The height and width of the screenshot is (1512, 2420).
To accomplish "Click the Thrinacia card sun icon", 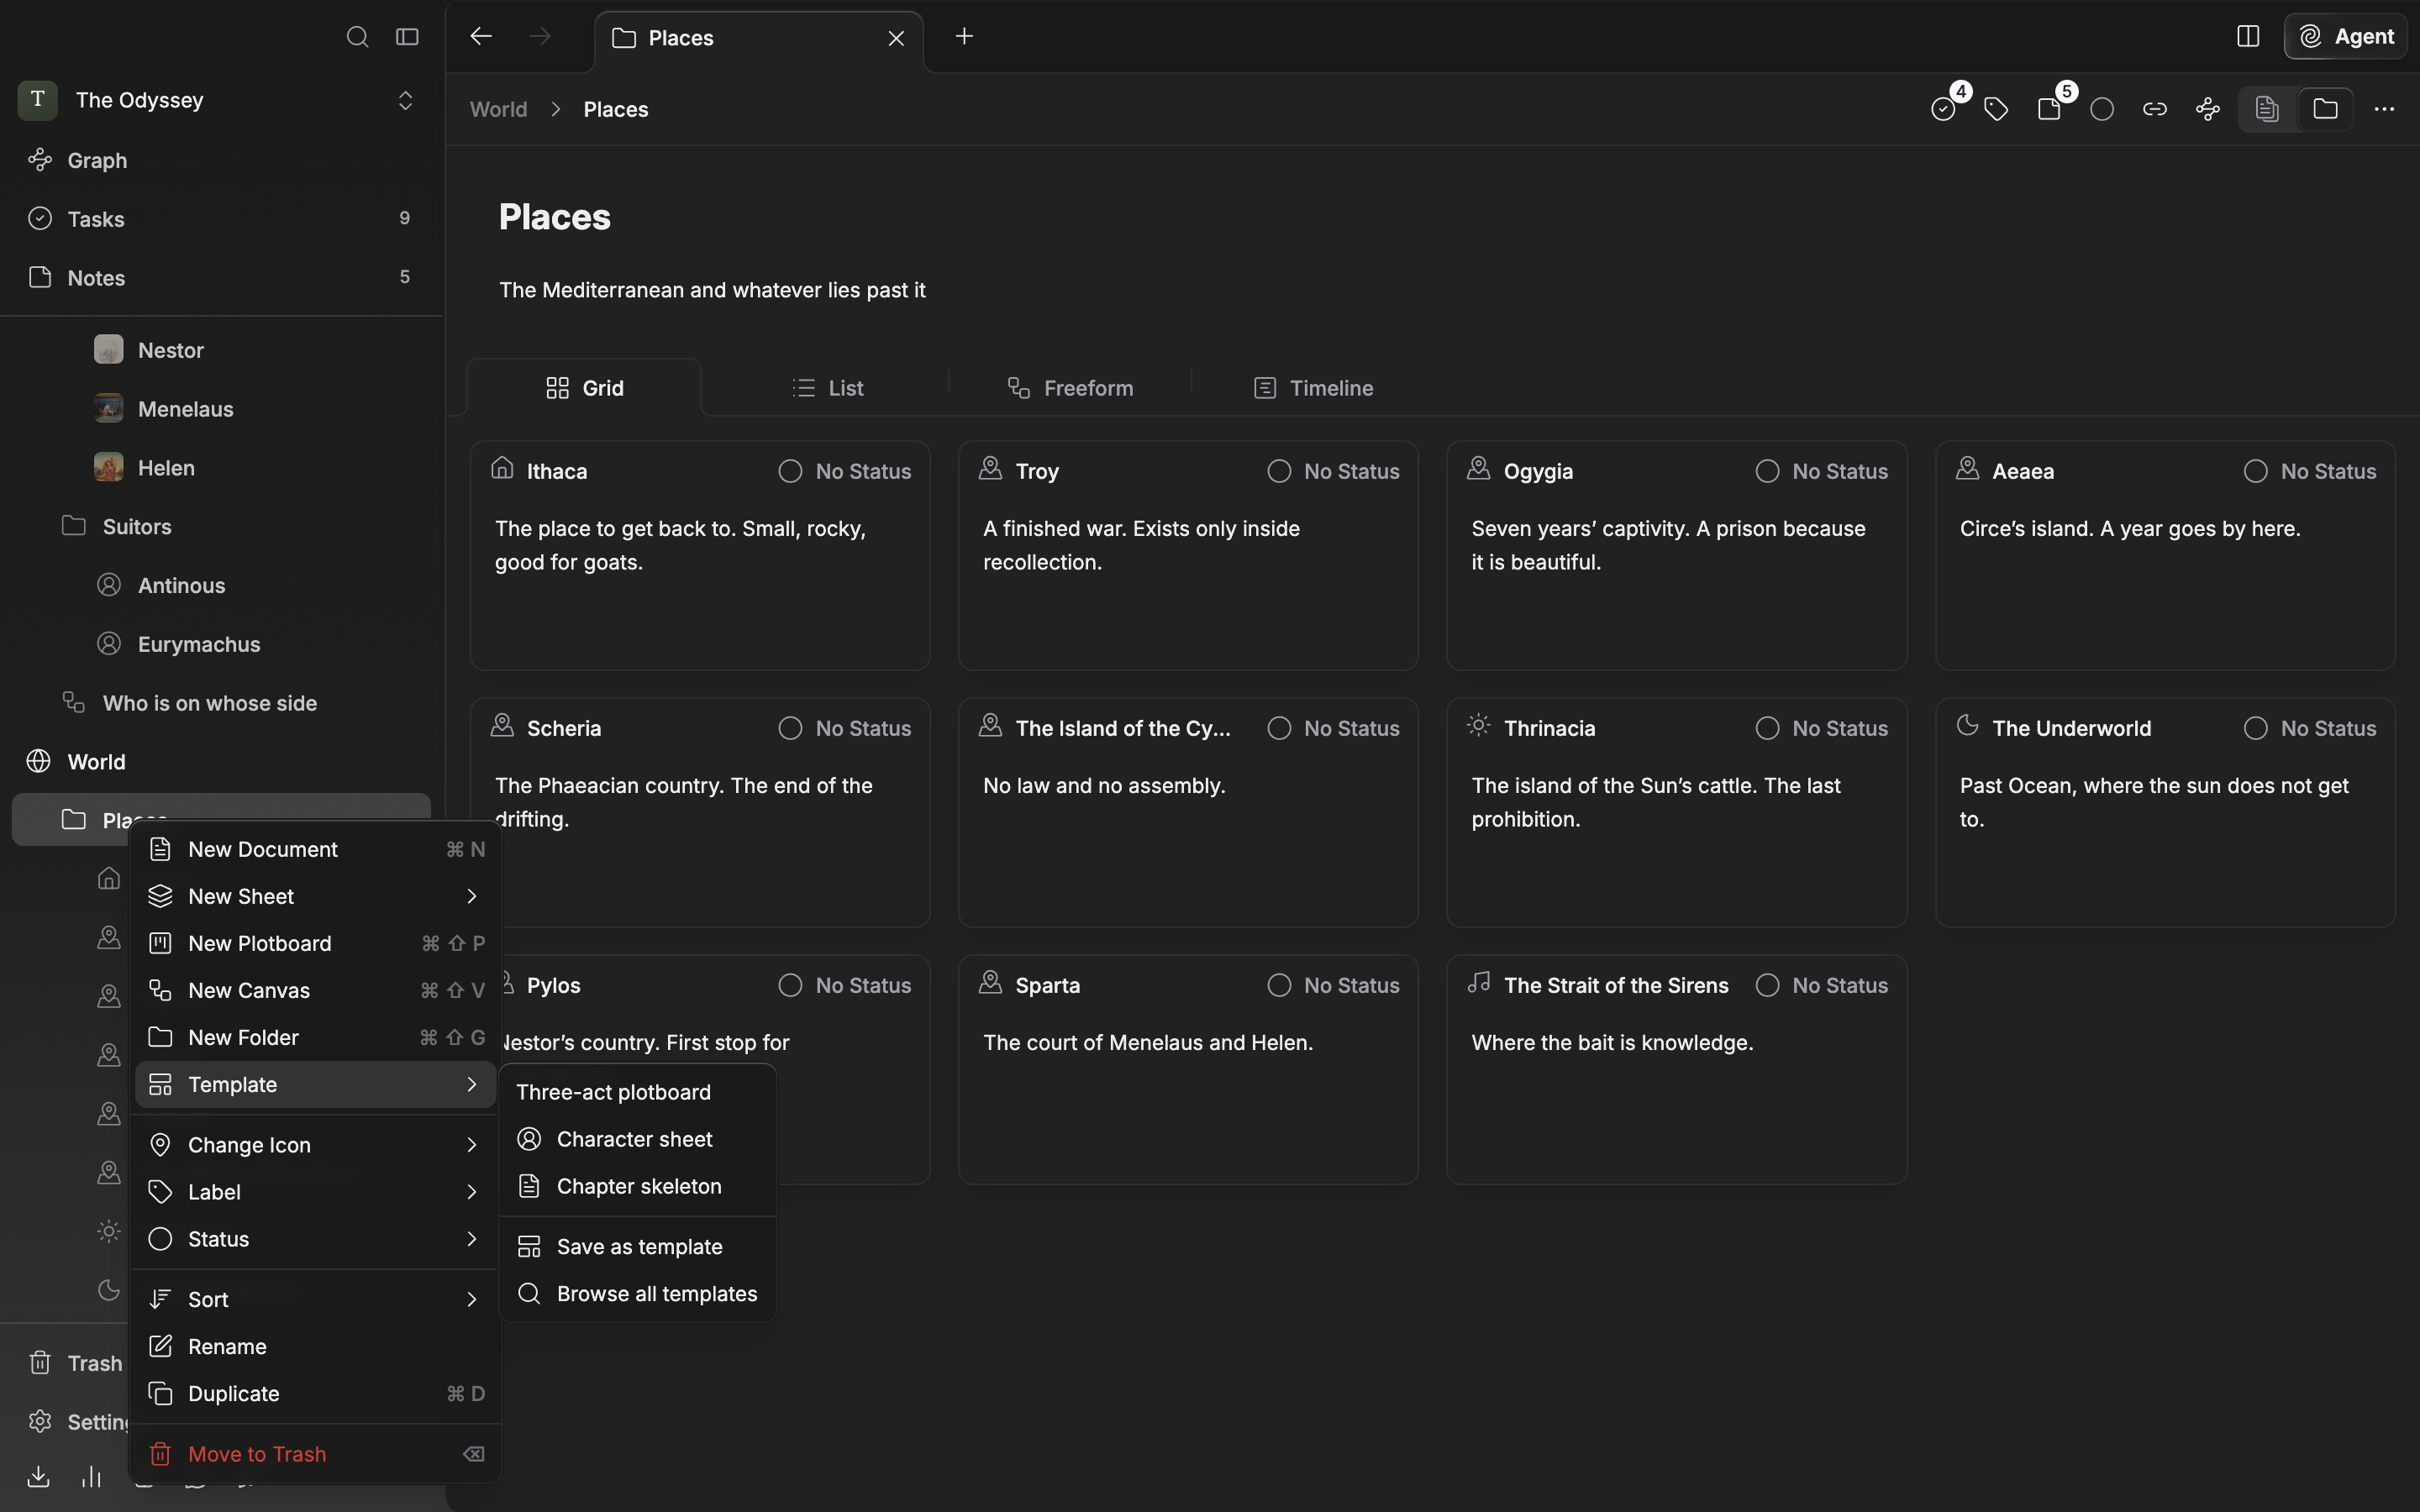I will [1478, 725].
